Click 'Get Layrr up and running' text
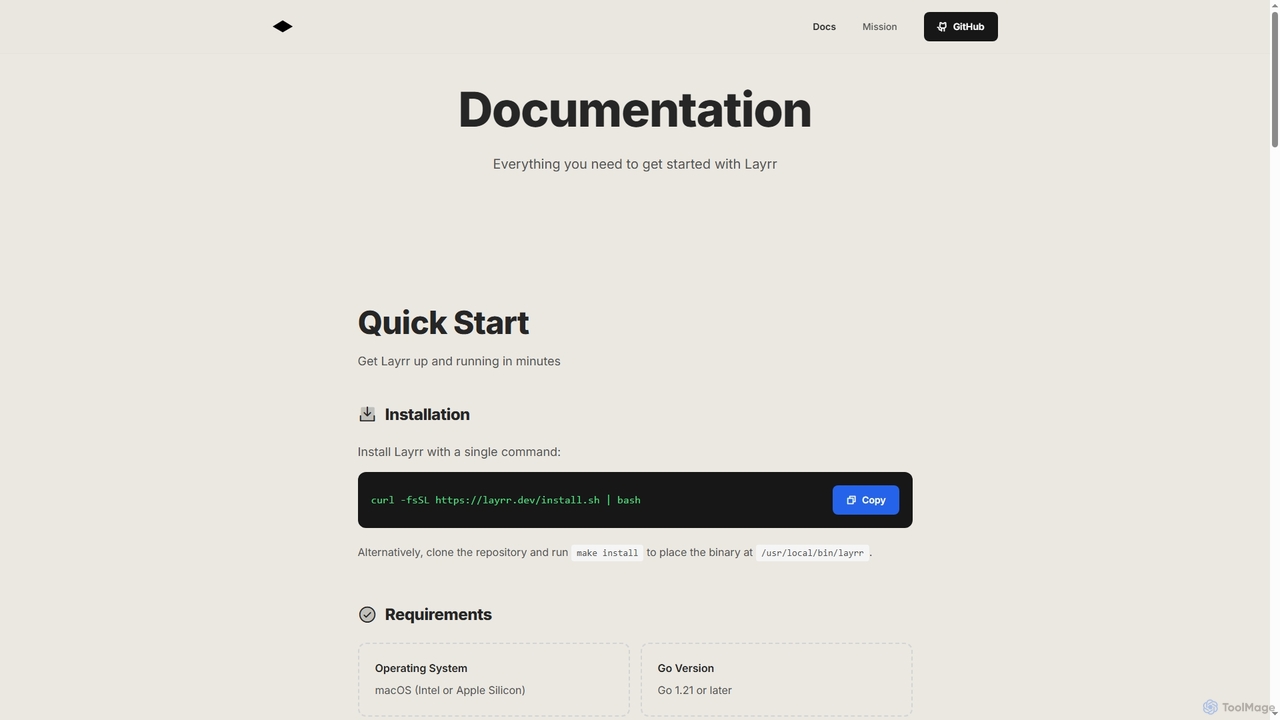The width and height of the screenshot is (1280, 720). point(459,361)
